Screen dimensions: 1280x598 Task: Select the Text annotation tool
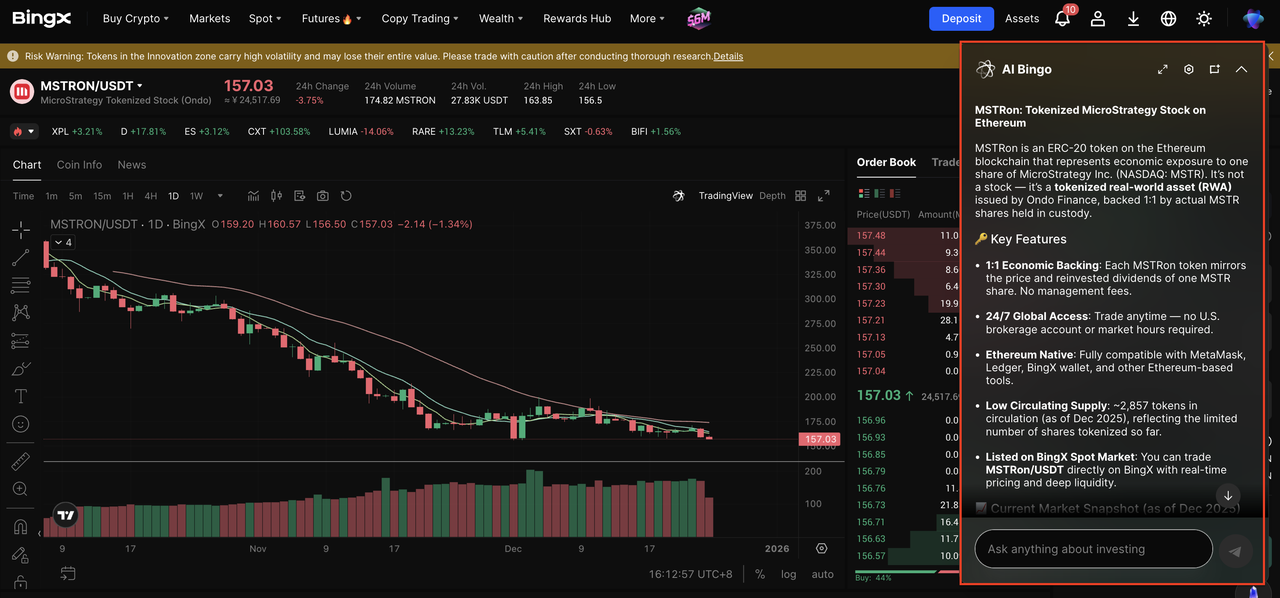pyautogui.click(x=20, y=396)
